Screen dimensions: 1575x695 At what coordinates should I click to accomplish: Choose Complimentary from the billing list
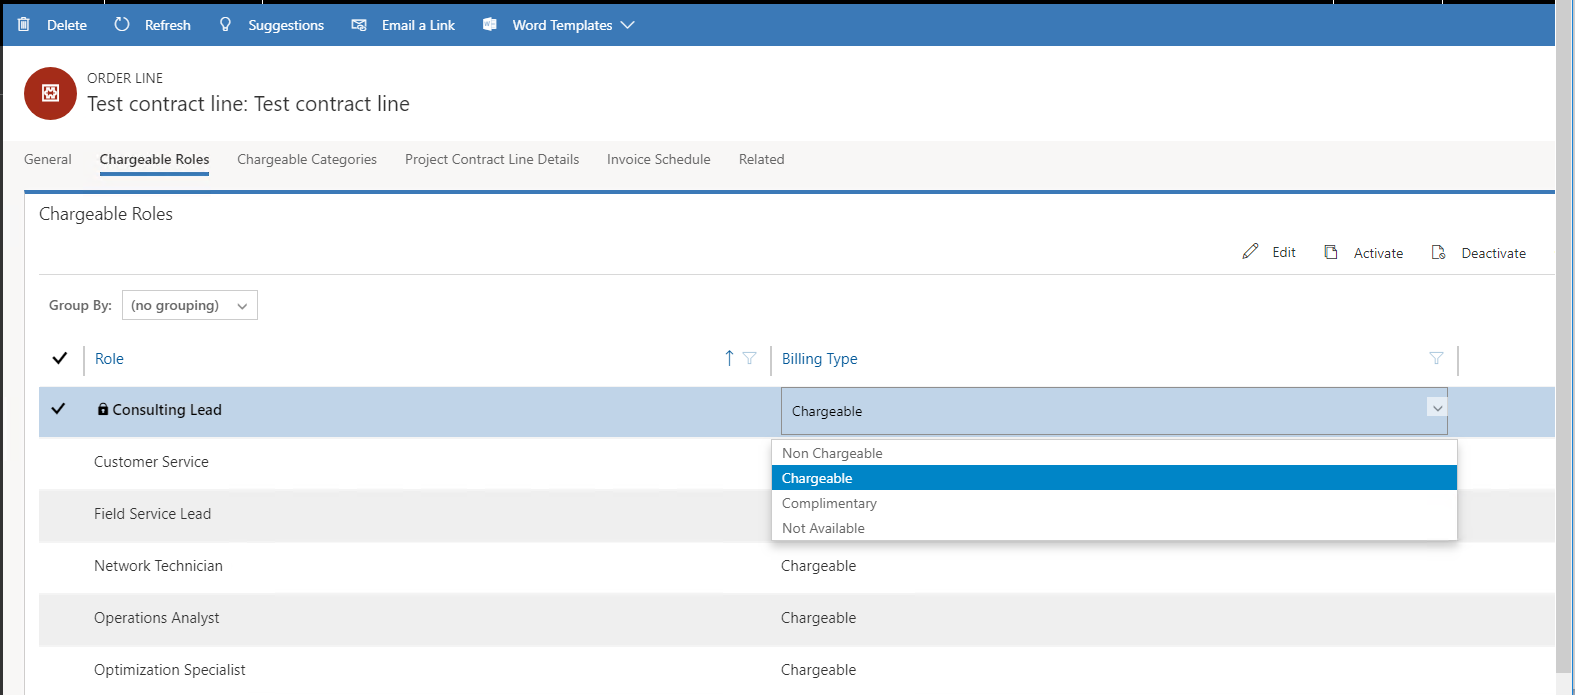1114,503
